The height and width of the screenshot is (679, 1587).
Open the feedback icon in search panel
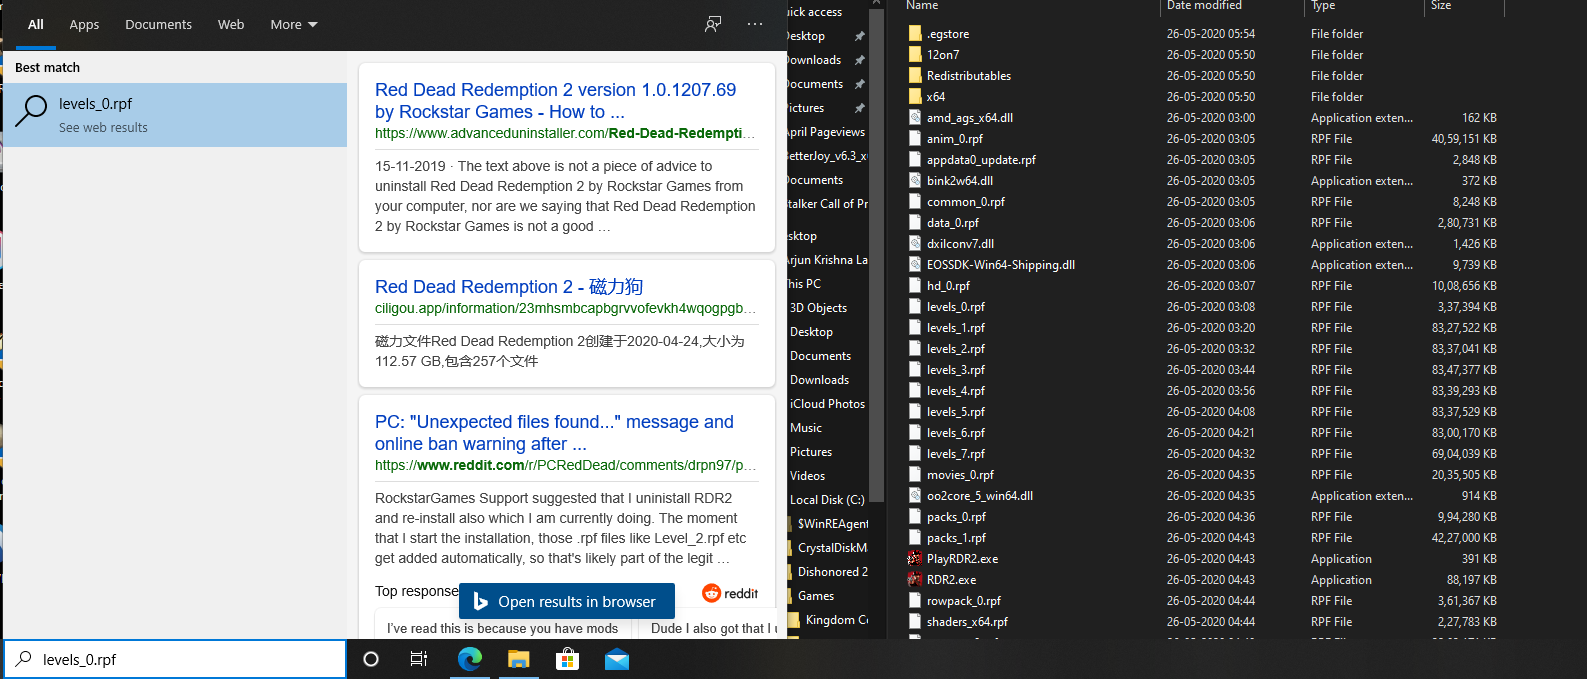(713, 24)
